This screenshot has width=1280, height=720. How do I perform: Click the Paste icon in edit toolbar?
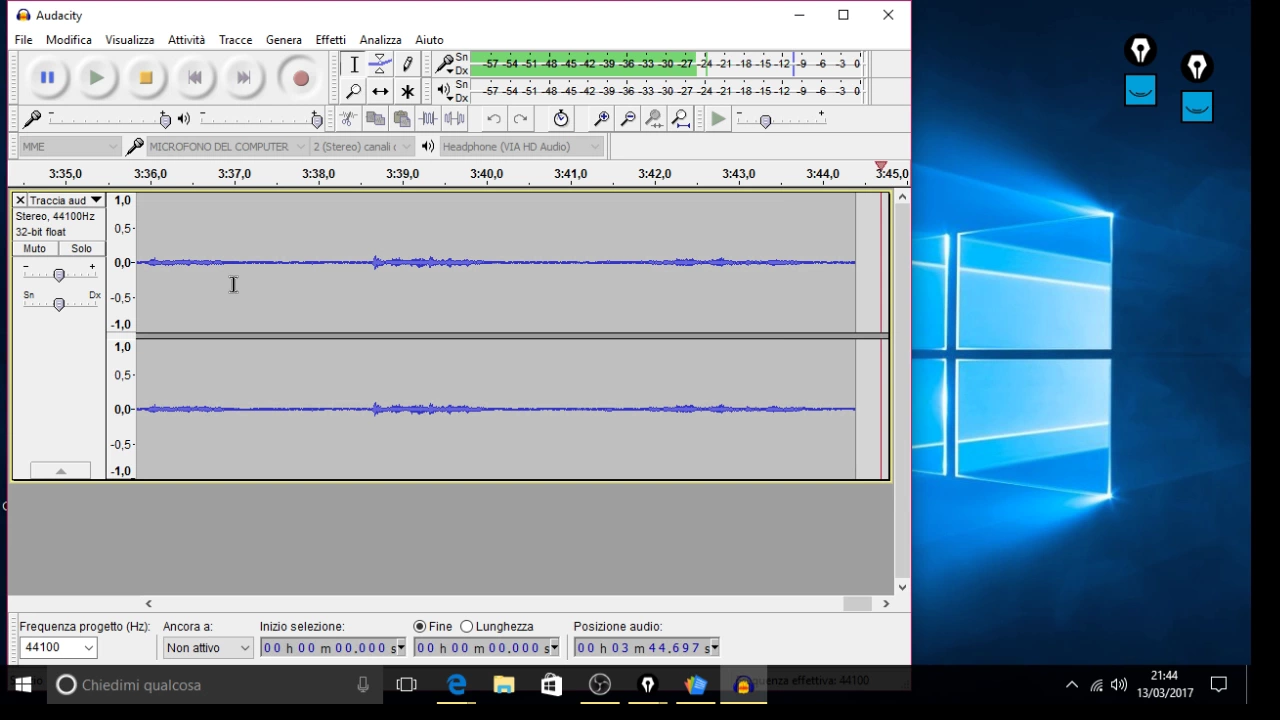[x=402, y=119]
